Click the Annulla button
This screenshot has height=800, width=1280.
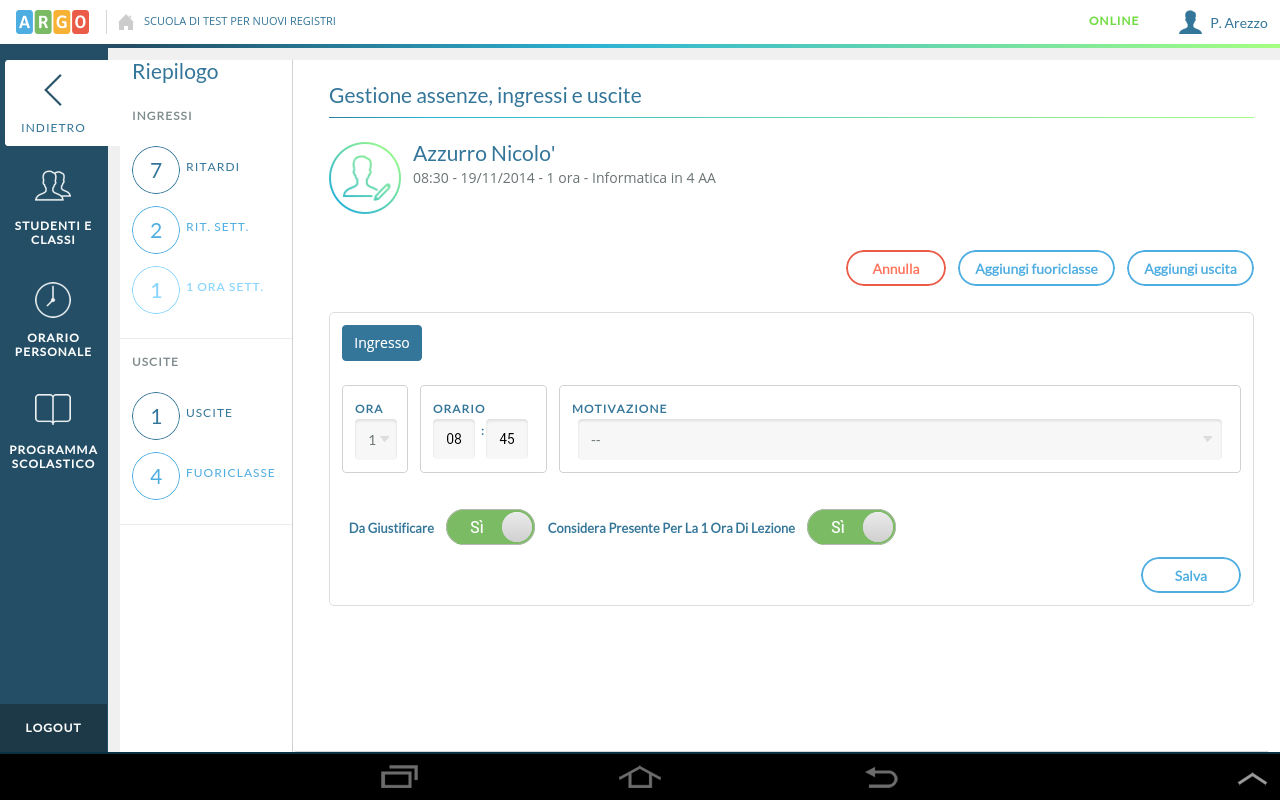point(896,269)
